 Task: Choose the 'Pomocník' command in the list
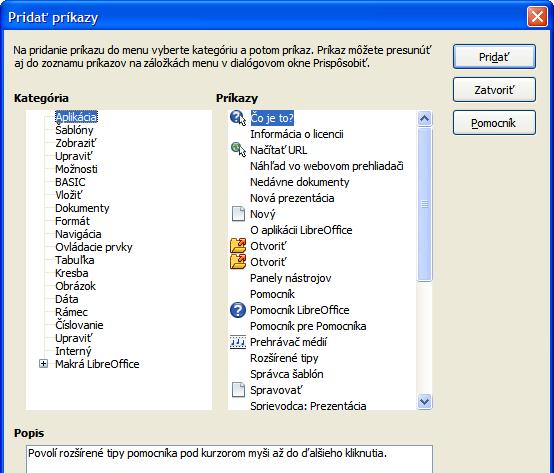pos(272,294)
